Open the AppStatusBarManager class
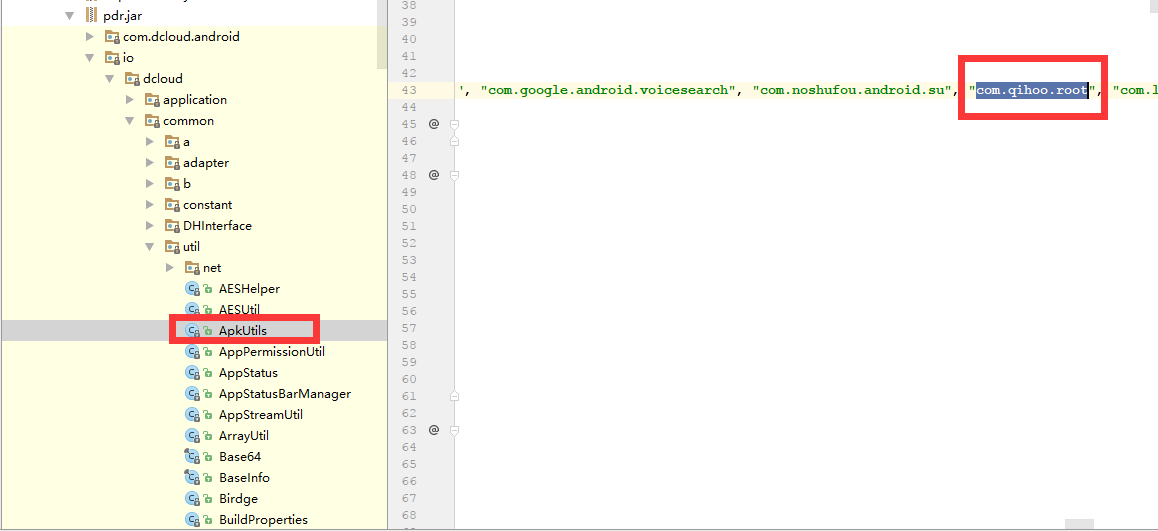Image resolution: width=1158 pixels, height=531 pixels. (285, 394)
